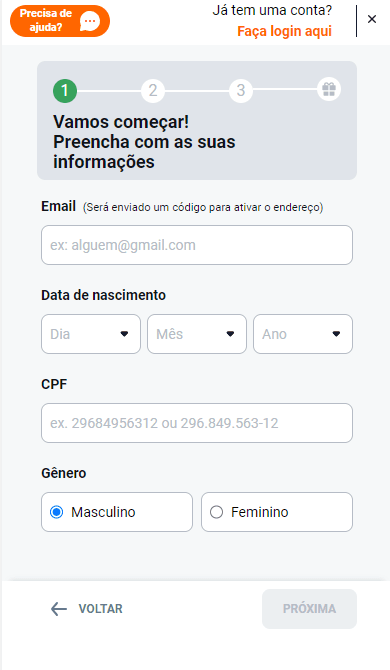
Task: Select the Masculino radio button
Action: [x=56, y=512]
